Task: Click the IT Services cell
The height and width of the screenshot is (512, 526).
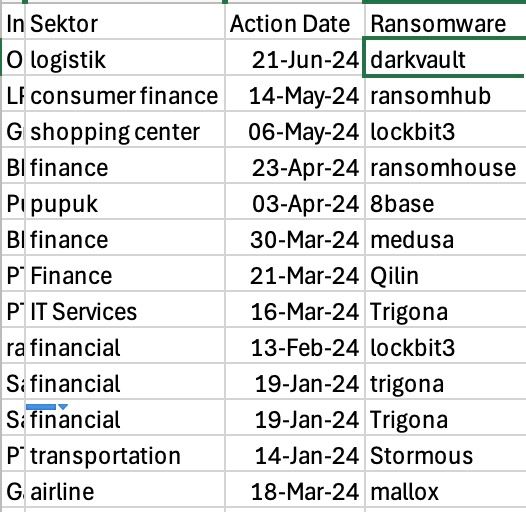Action: (x=125, y=310)
